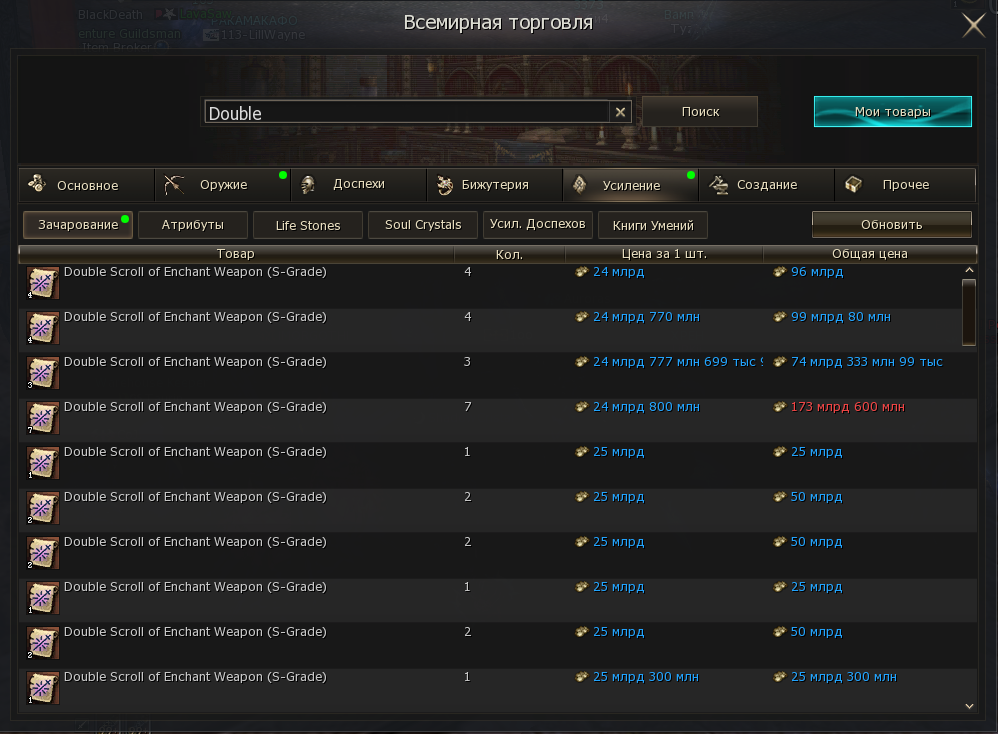Select the Атрибуты subcategory filter
The height and width of the screenshot is (734, 998).
[x=192, y=225]
